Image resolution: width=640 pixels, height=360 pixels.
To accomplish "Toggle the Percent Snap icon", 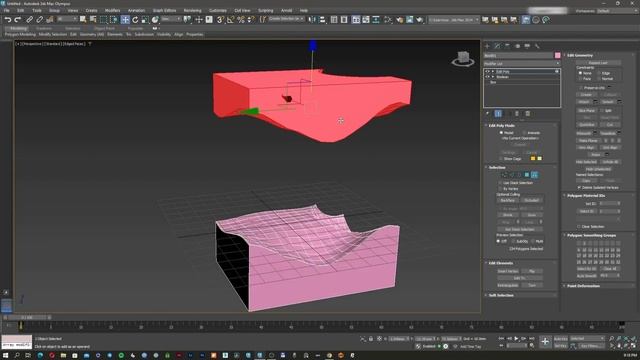I will 241,20.
